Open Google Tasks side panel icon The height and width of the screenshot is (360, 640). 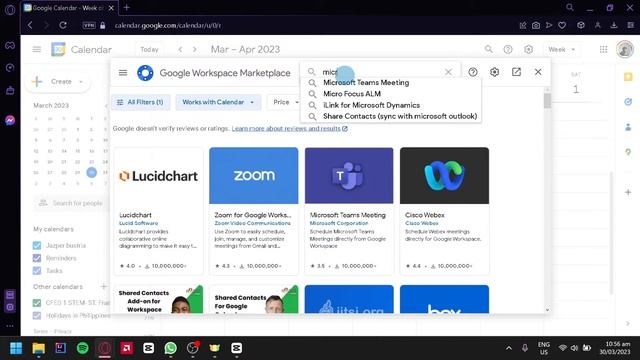click(x=628, y=102)
